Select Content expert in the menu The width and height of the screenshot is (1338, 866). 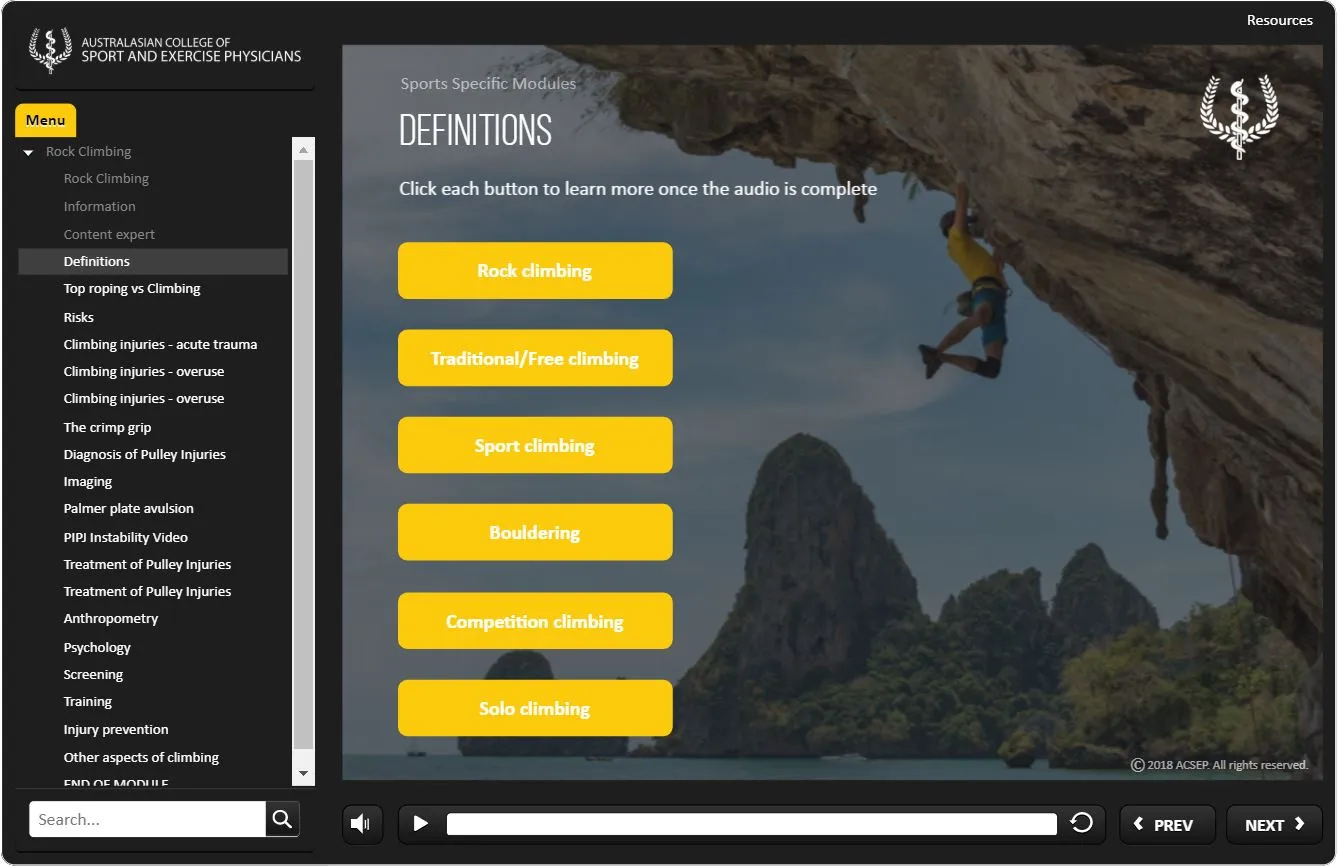109,234
